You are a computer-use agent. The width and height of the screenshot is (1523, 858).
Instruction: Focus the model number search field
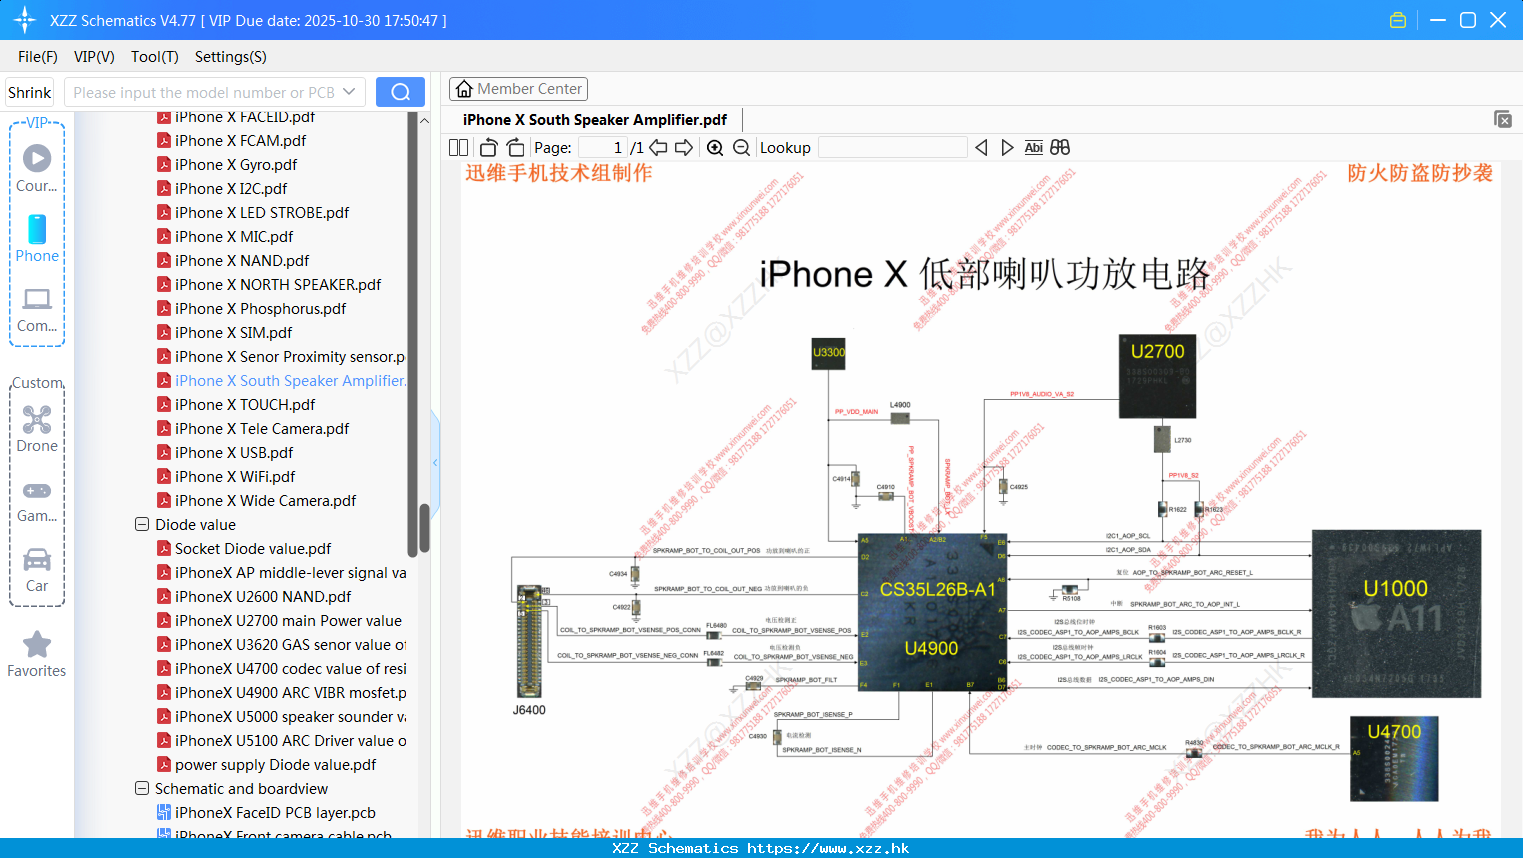point(204,92)
